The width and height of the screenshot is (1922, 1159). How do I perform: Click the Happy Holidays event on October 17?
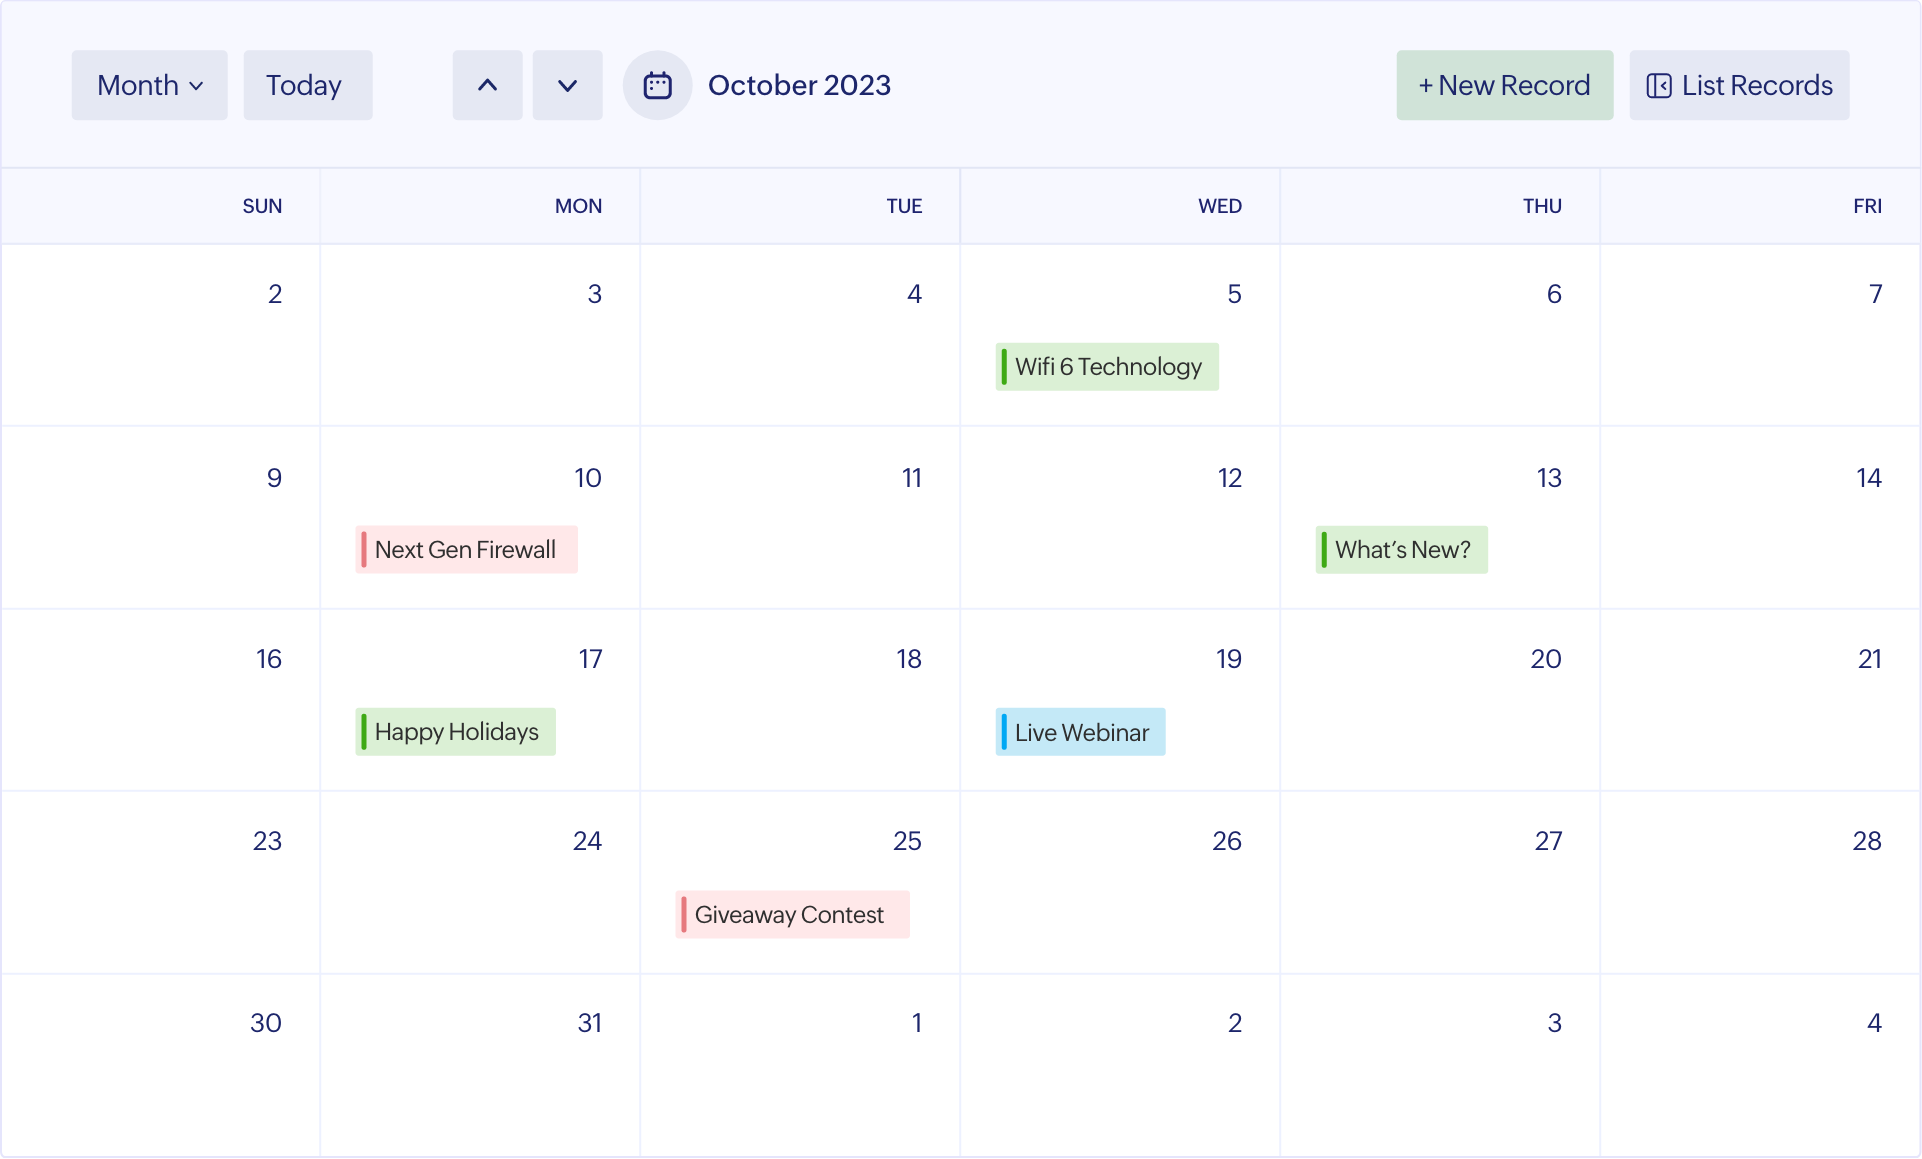coord(454,732)
